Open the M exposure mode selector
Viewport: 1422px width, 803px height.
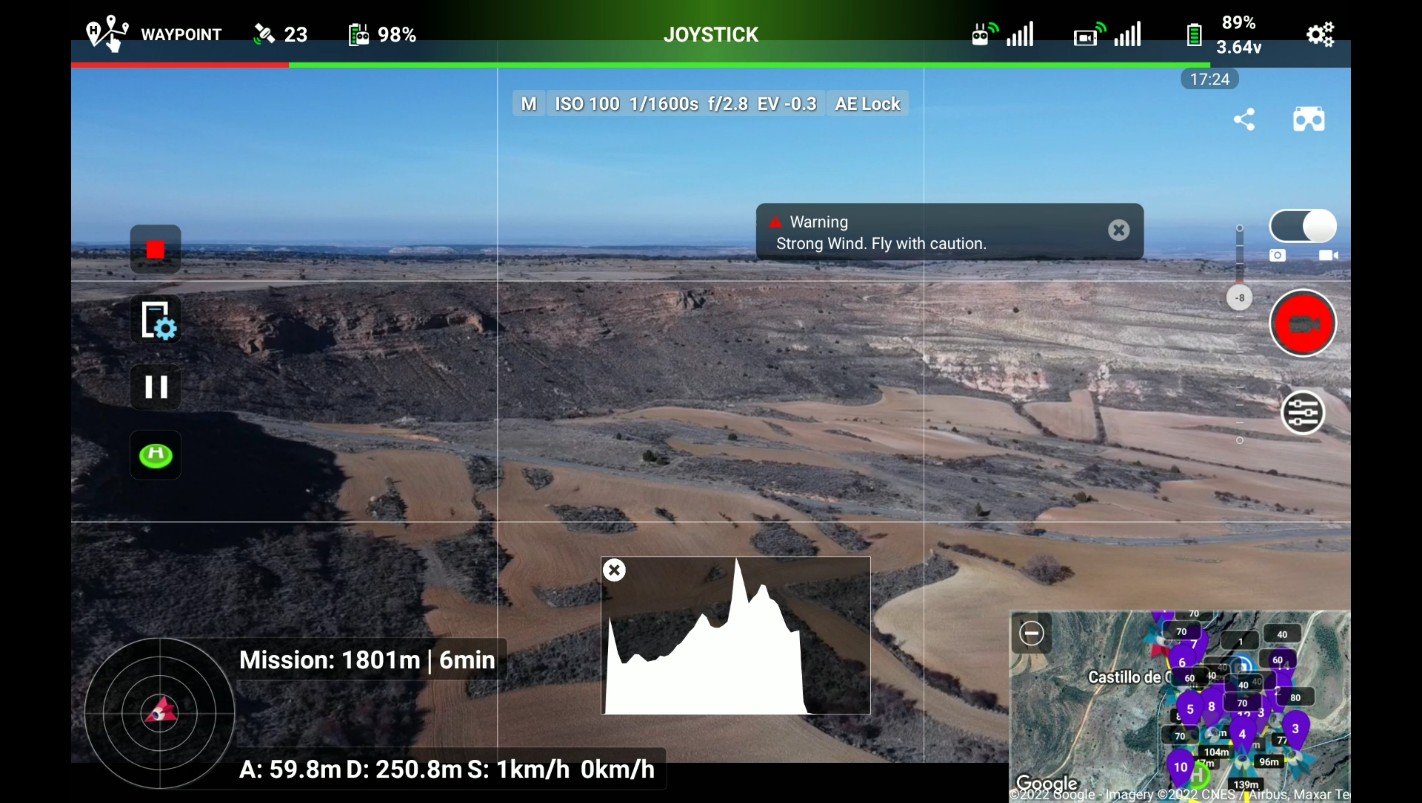click(x=529, y=103)
